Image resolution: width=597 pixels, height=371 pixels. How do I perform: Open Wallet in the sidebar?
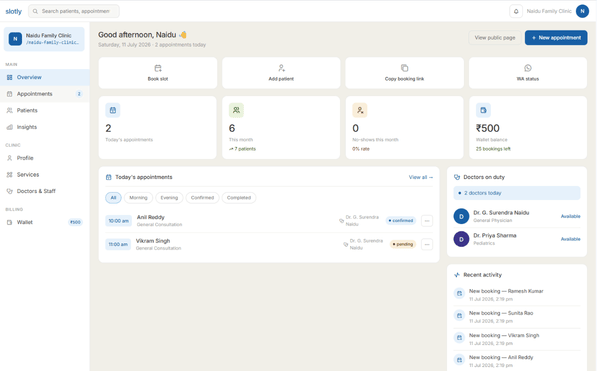[45, 222]
